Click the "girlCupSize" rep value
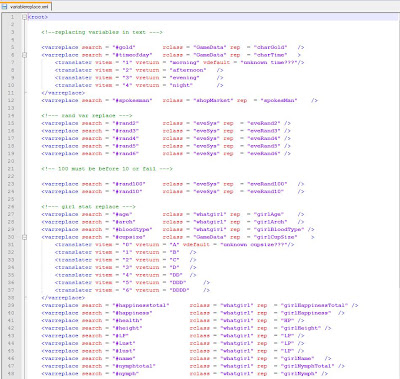This screenshot has height=379, width=400. pos(275,237)
